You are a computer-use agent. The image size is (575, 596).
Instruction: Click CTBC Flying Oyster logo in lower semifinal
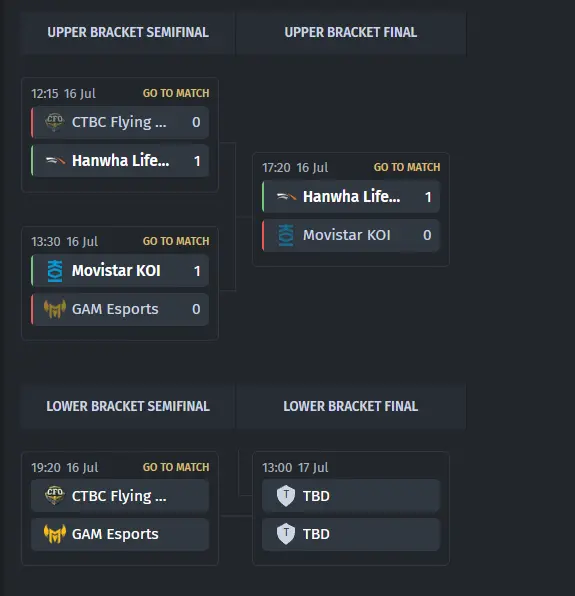tap(55, 496)
